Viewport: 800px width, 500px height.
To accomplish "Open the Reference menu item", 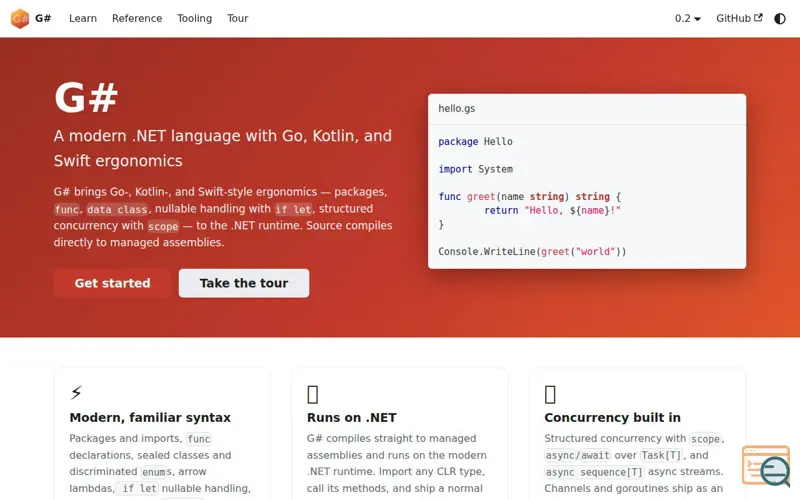I will [x=137, y=18].
